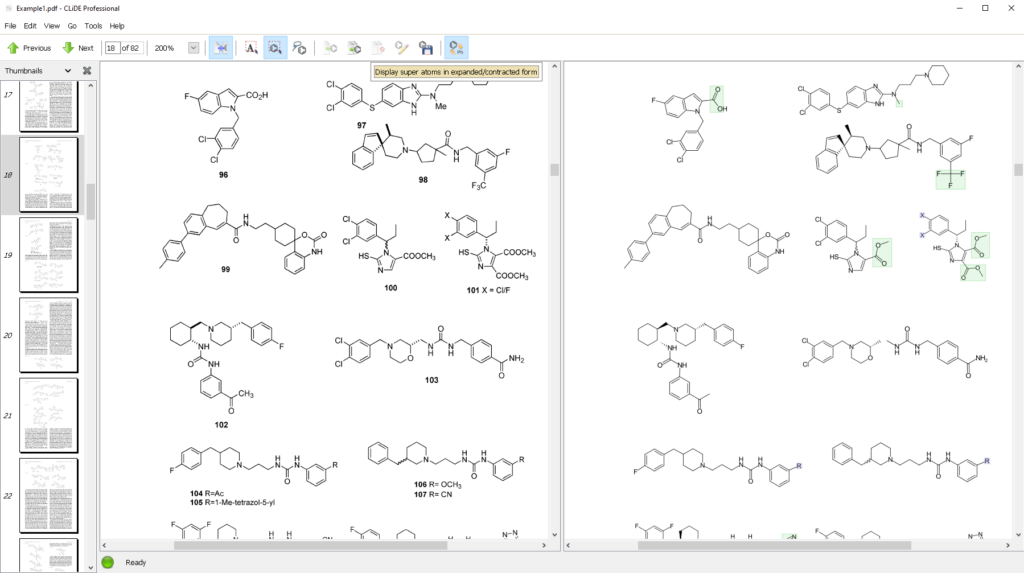Open the File menu
The image size is (1024, 573).
click(10, 26)
